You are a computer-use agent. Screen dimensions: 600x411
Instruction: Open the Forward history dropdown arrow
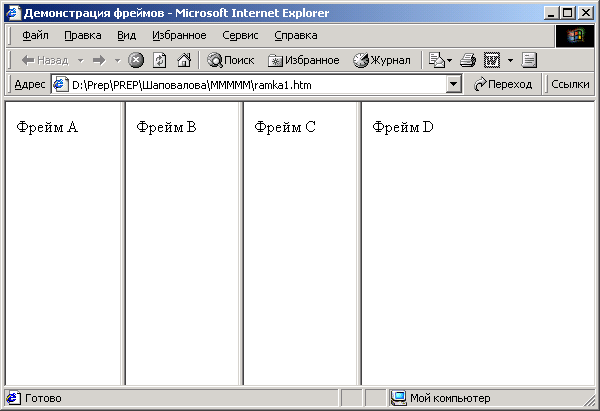[x=117, y=60]
